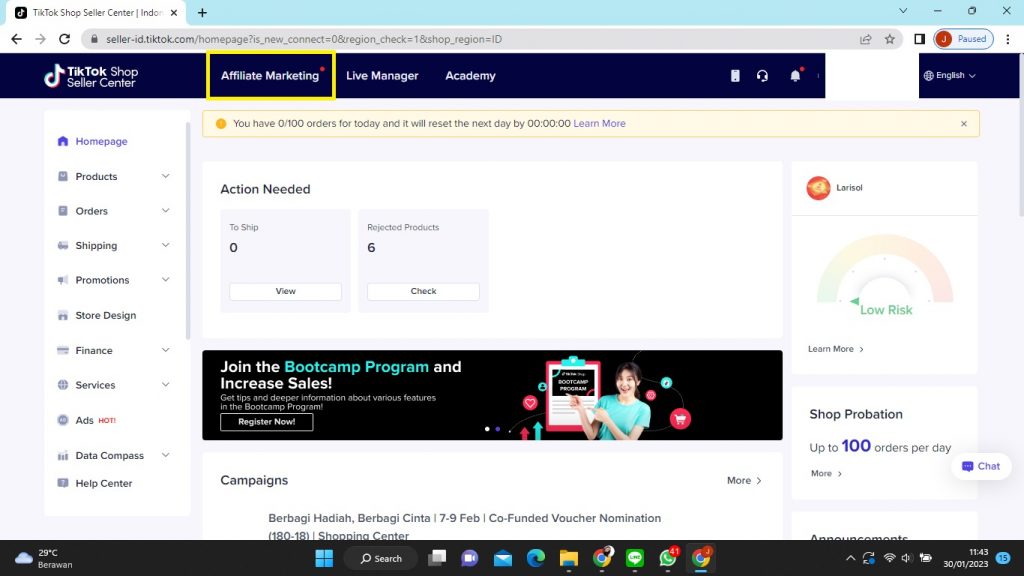The image size is (1024, 576).
Task: Open the English language dropdown
Action: (950, 76)
